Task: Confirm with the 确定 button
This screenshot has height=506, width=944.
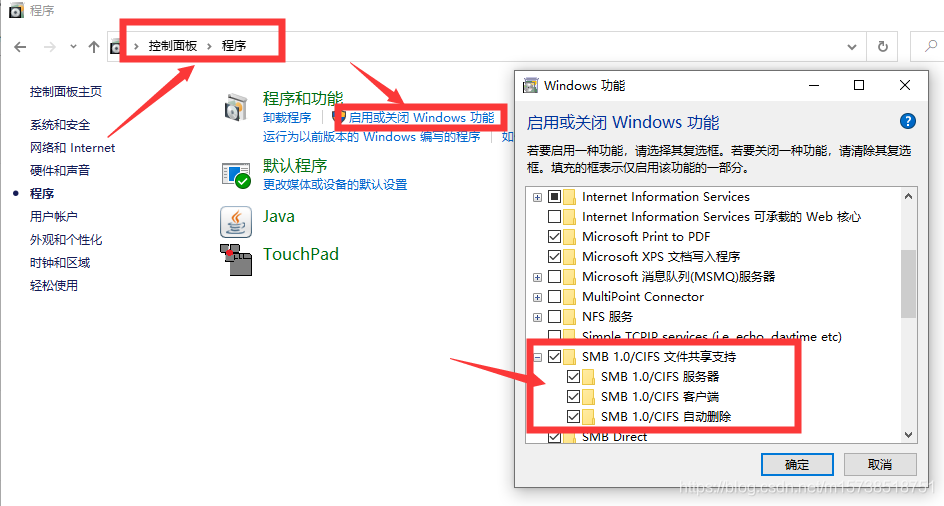Action: (797, 464)
